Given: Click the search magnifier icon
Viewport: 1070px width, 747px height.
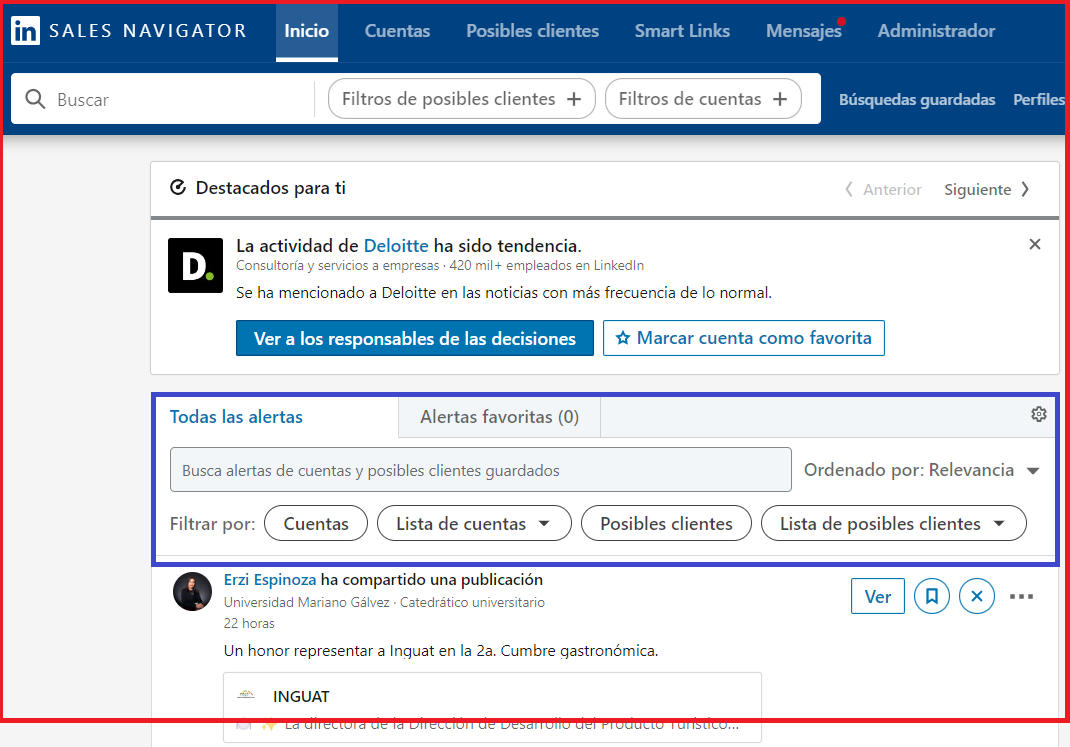Looking at the screenshot, I should coord(35,99).
